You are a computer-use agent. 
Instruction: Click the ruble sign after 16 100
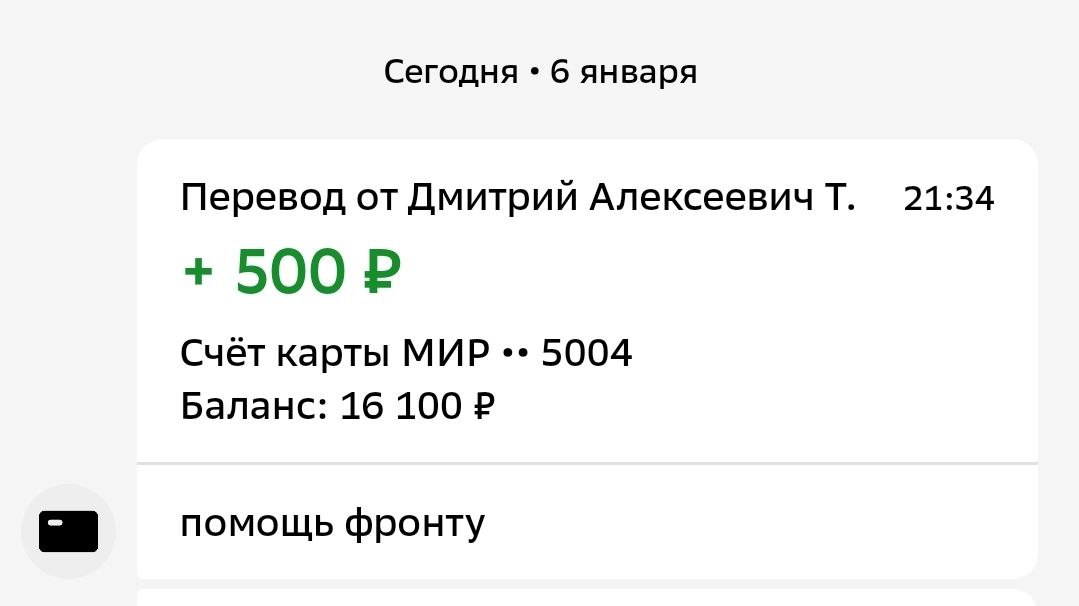pyautogui.click(x=484, y=406)
